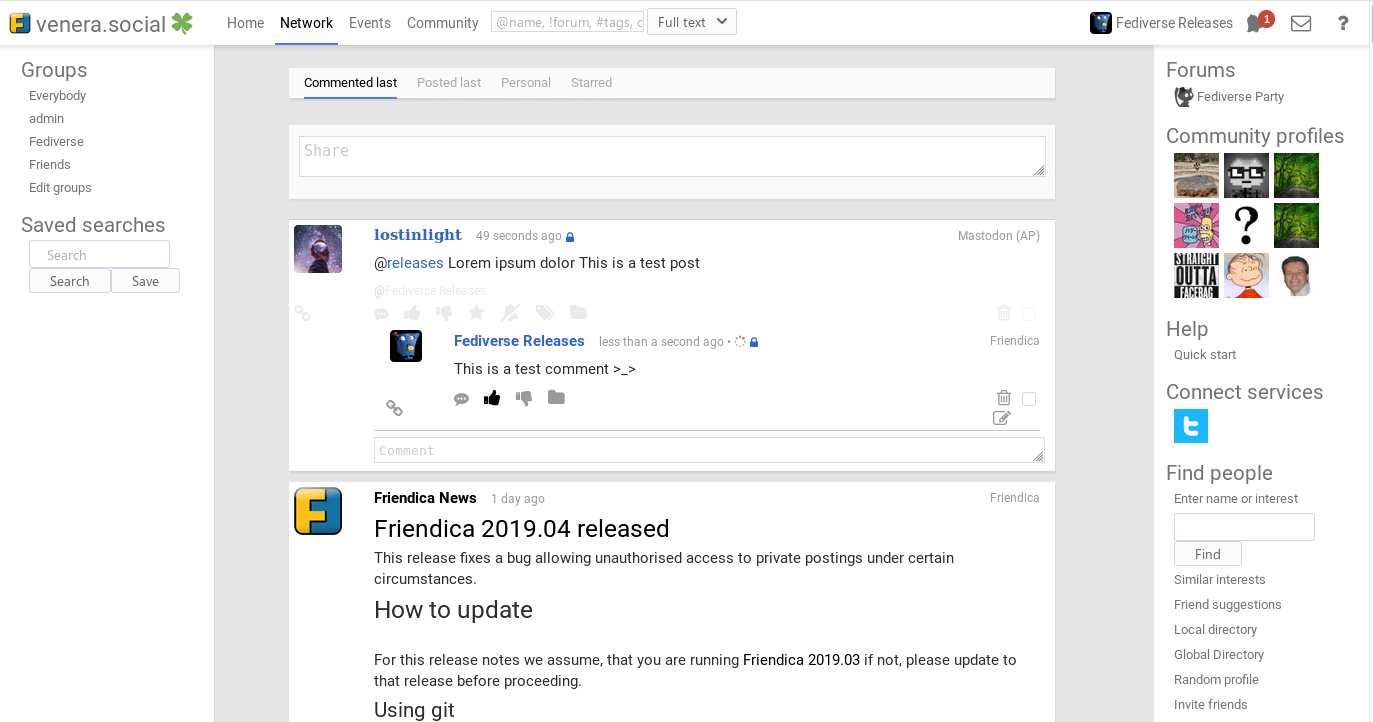The height and width of the screenshot is (722, 1373).
Task: Click the venera.social Friendica logo icon
Action: click(20, 23)
